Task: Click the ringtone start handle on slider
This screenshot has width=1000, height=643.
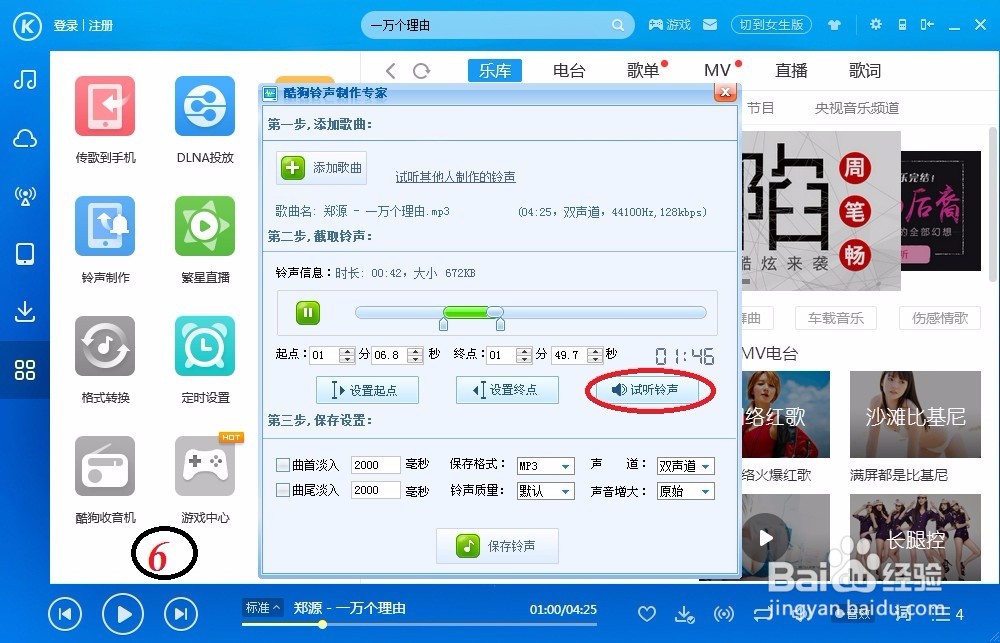Action: click(x=443, y=325)
